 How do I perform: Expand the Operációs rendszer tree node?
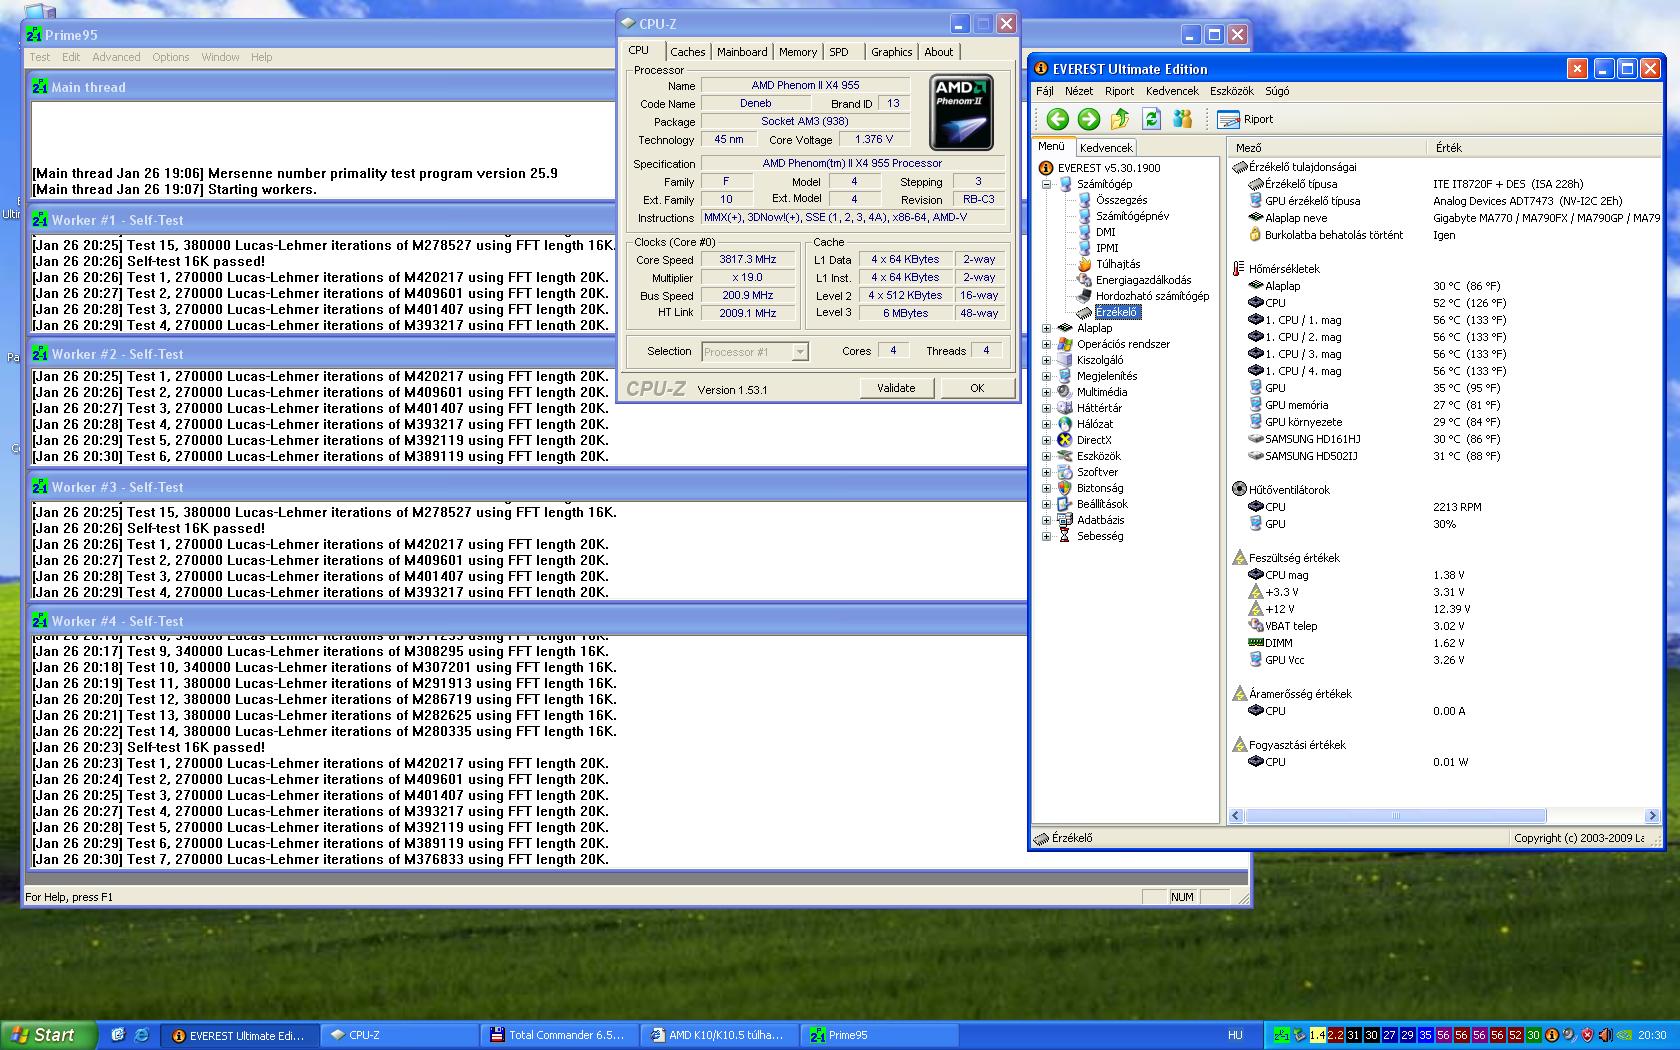click(1046, 344)
